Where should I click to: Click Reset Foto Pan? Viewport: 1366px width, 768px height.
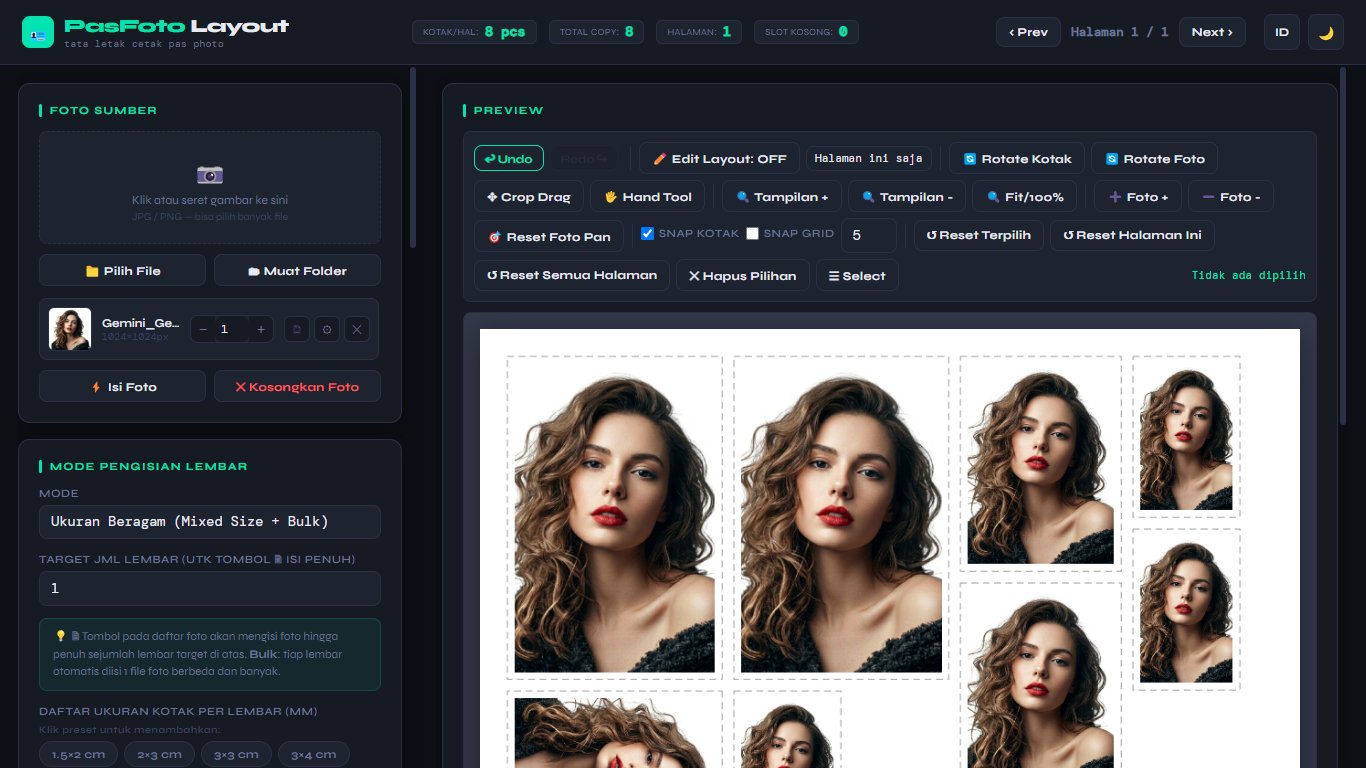[549, 236]
